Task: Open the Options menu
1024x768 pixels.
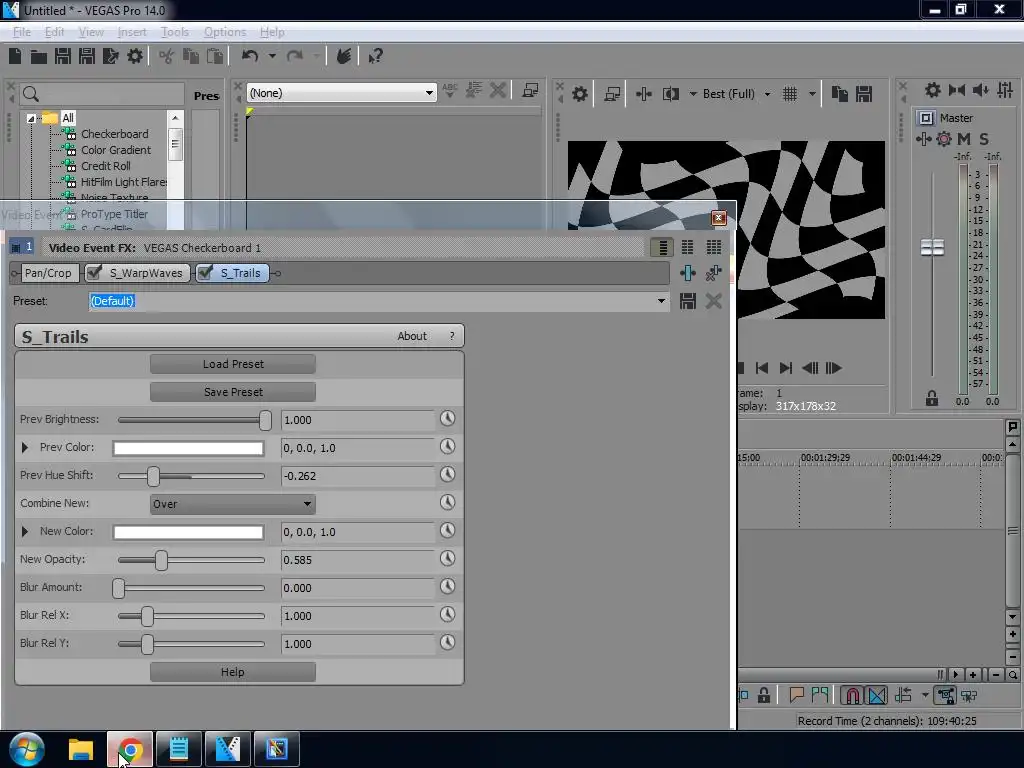Action: tap(225, 32)
